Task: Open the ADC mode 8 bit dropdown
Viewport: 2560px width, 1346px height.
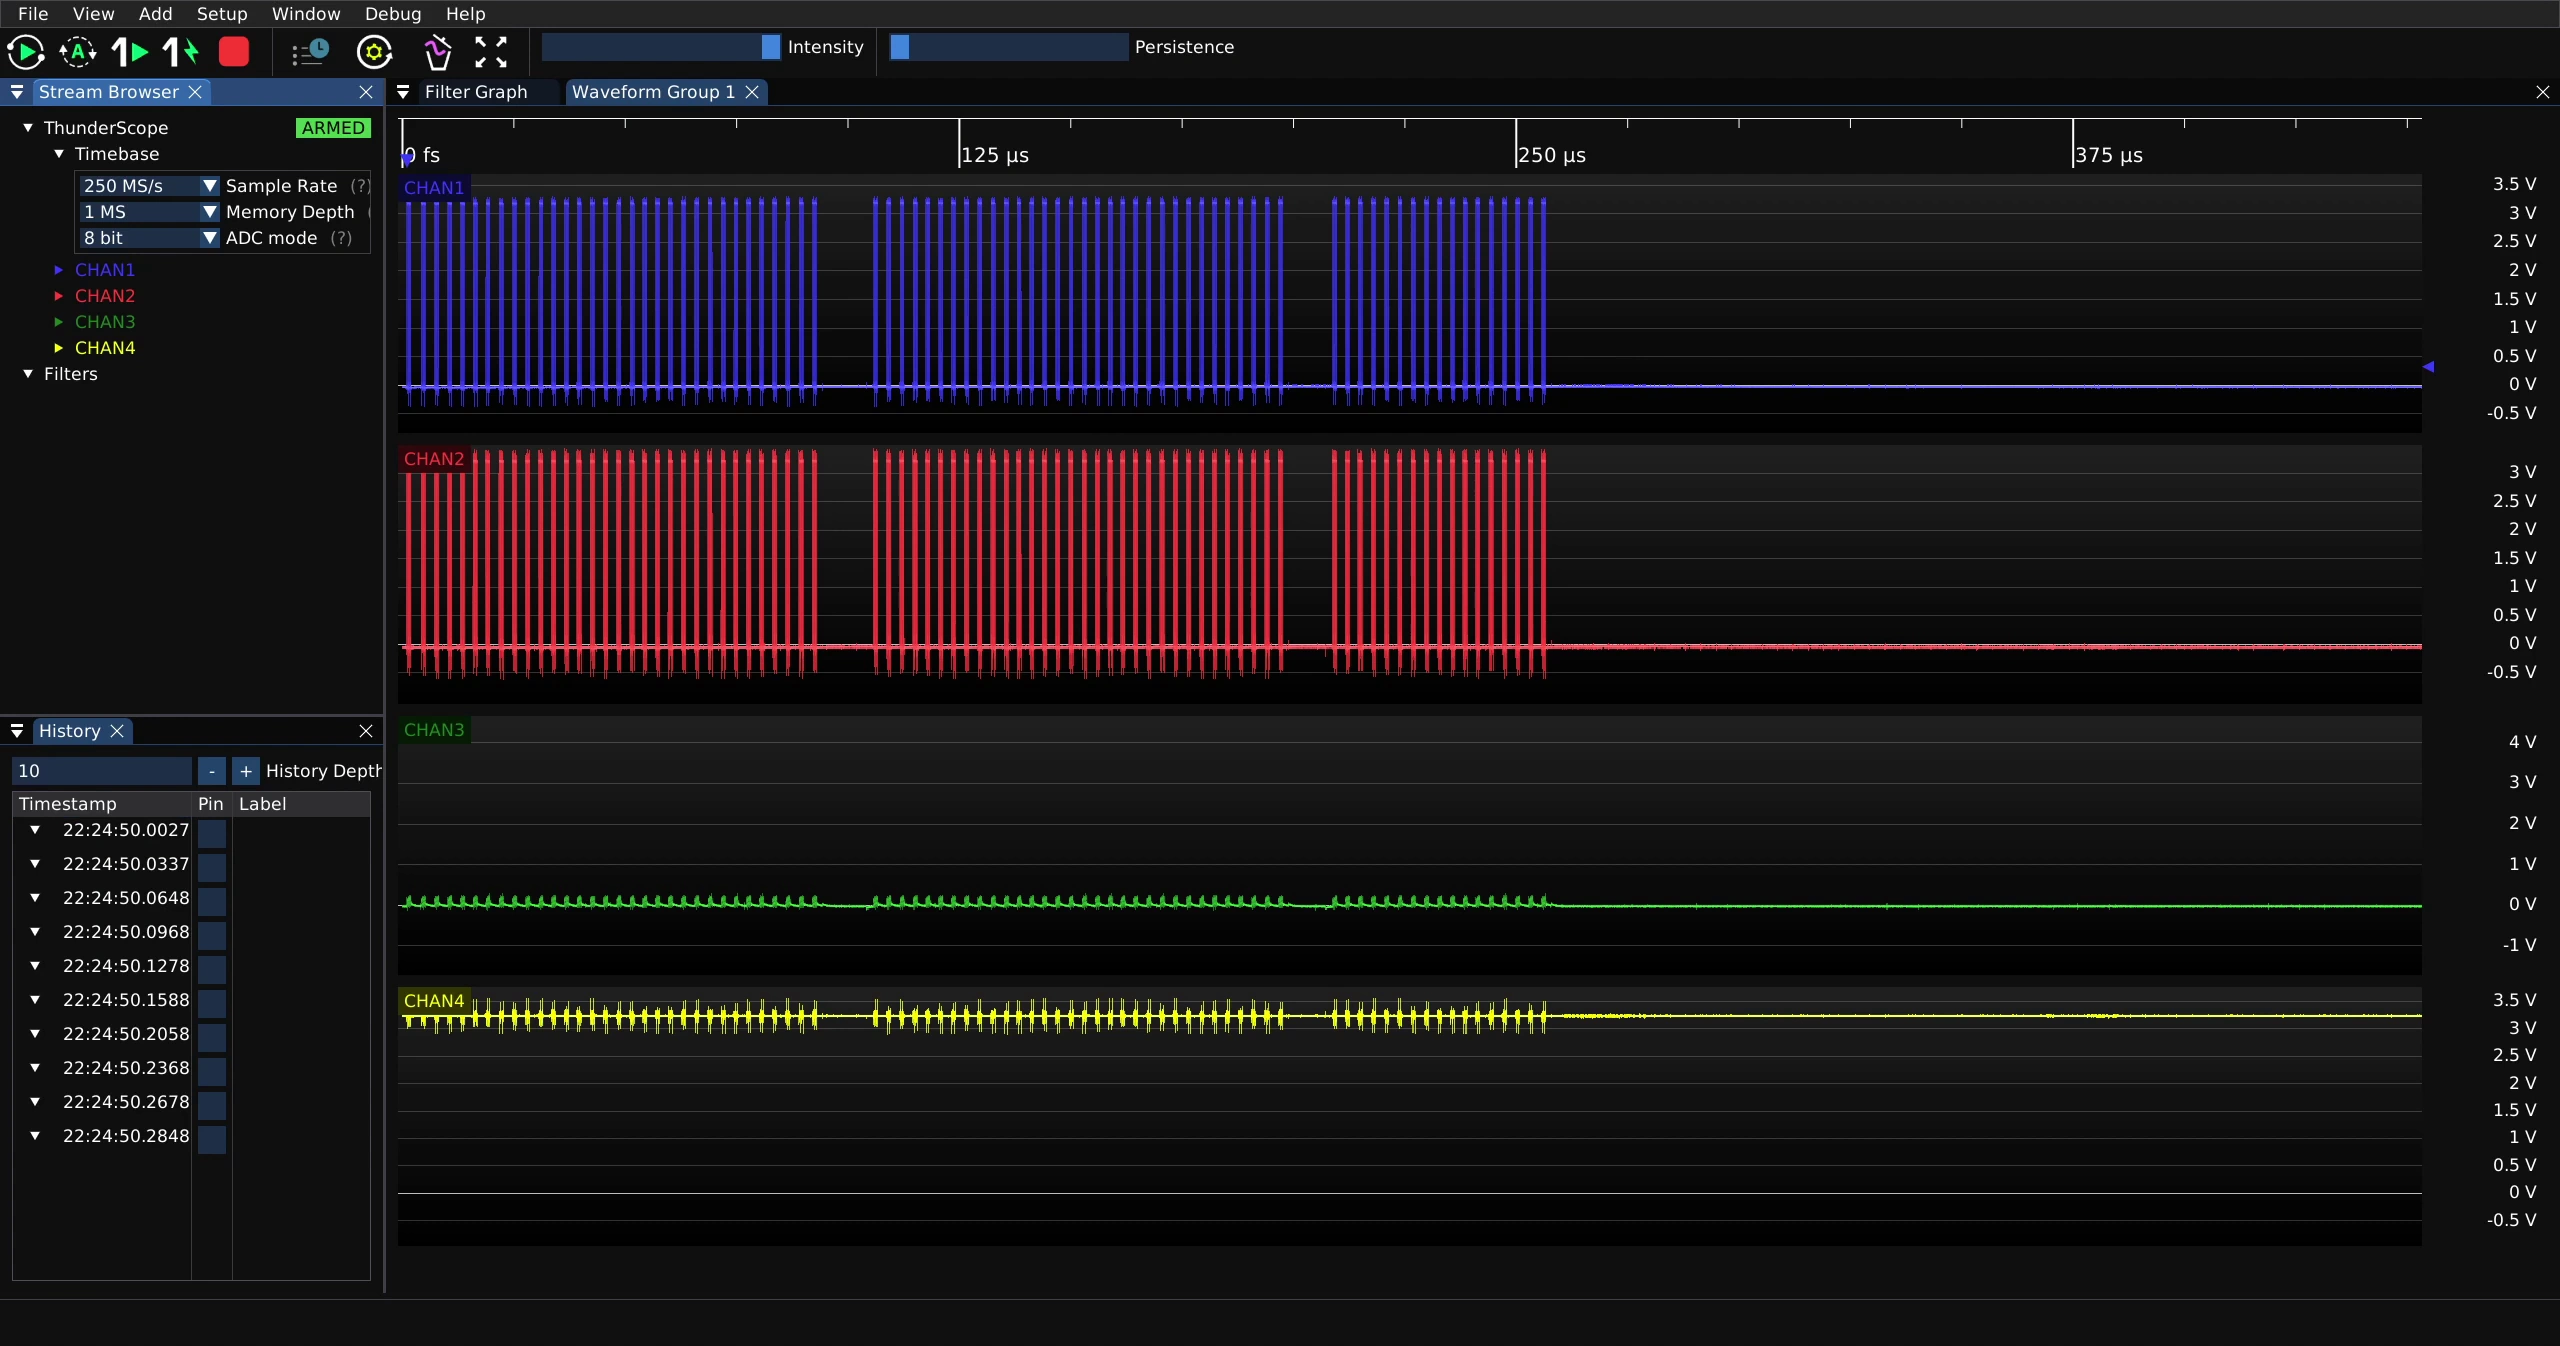Action: point(149,238)
